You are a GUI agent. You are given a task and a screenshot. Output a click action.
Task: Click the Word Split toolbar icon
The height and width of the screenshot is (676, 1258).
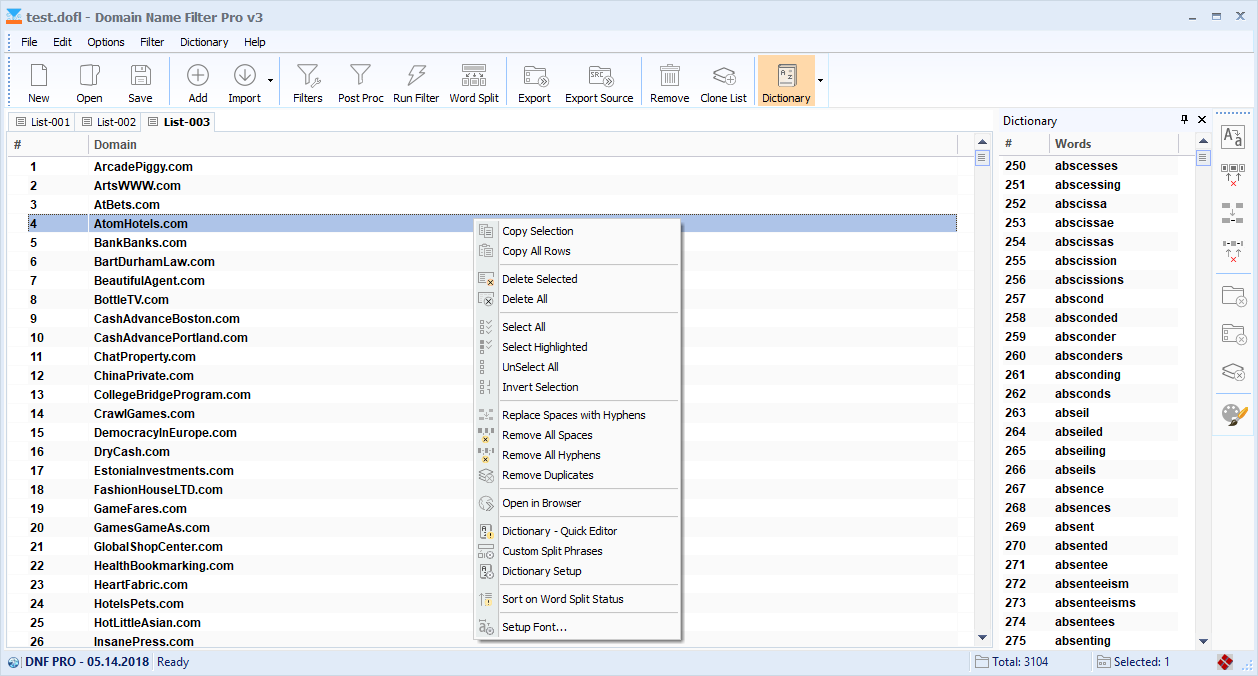point(474,81)
